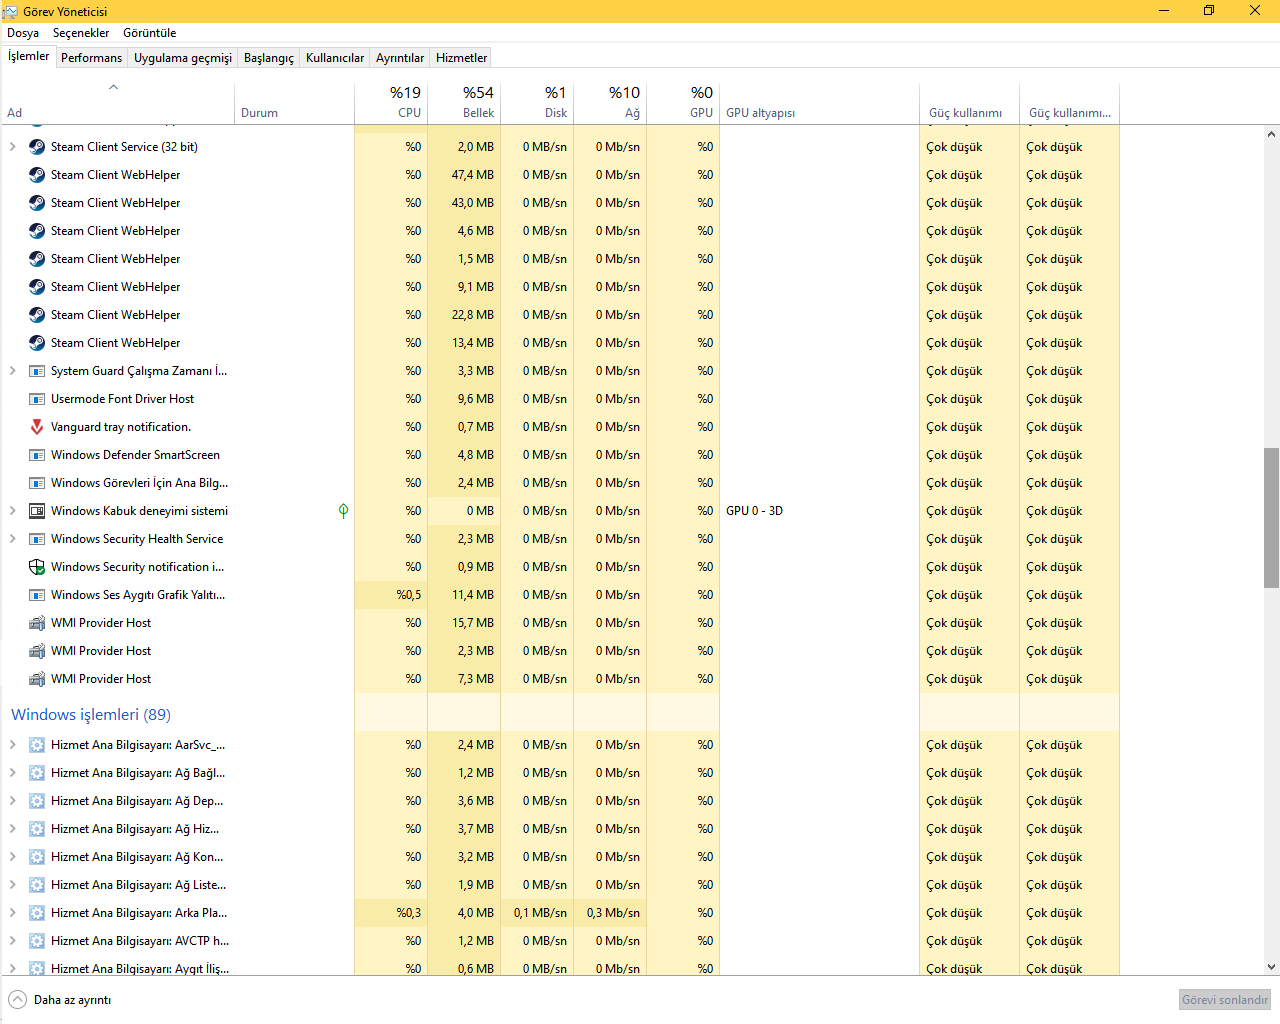Switch to the Başlangıç tab
This screenshot has height=1024, width=1280.
pos(269,58)
